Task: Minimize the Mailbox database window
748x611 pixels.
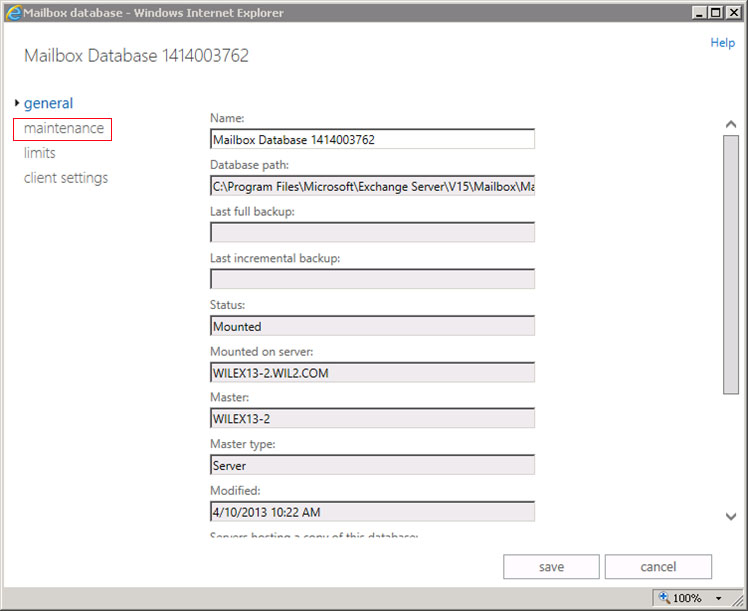Action: click(x=699, y=13)
